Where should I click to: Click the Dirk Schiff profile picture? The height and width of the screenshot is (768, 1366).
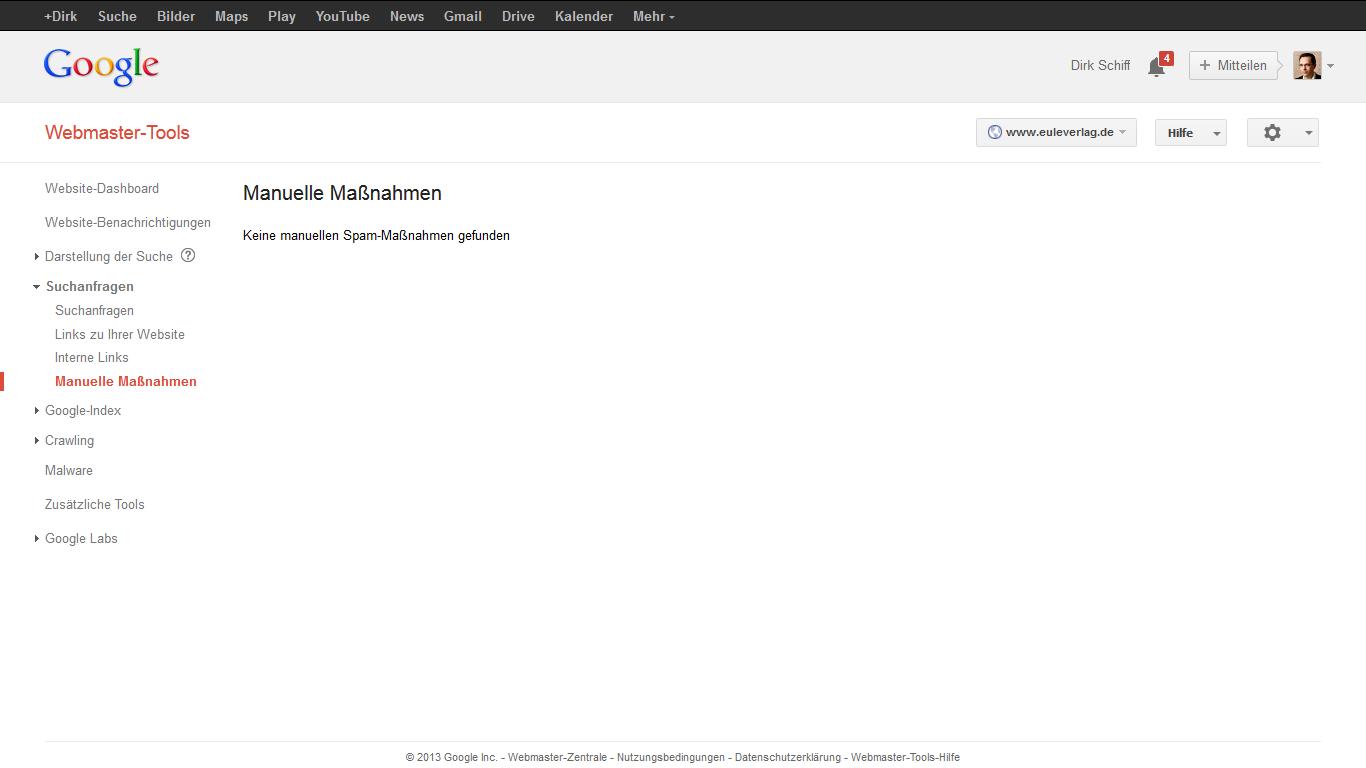pos(1307,65)
